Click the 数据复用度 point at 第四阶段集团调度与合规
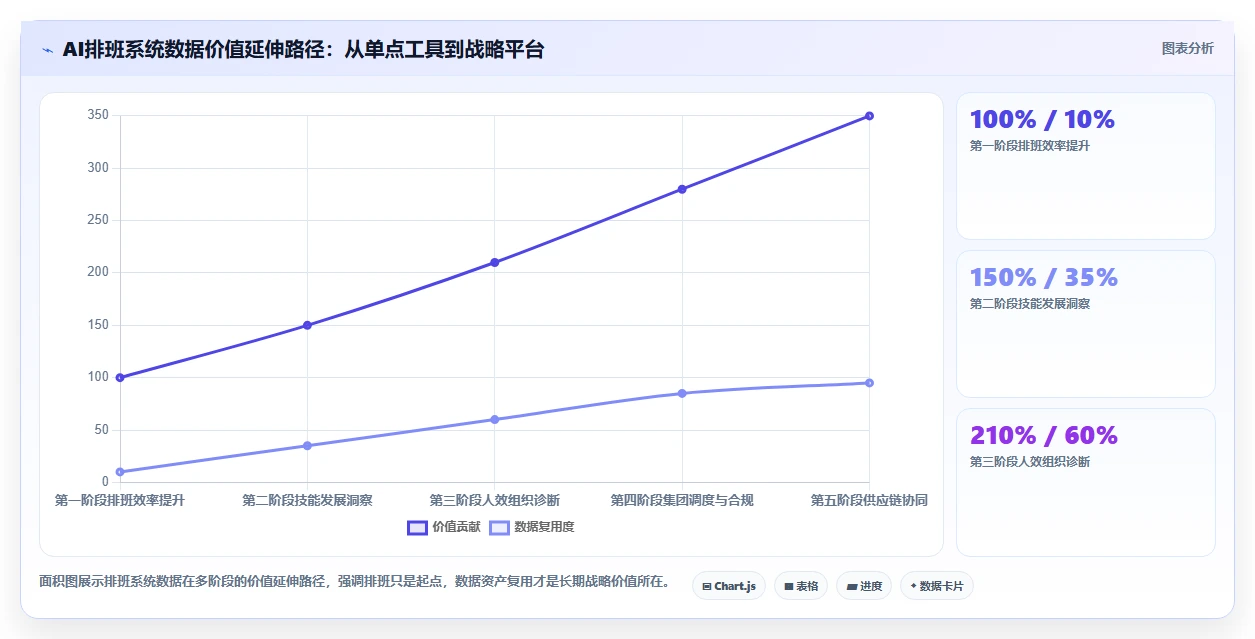Screen dimensions: 1255x639 coord(682,393)
